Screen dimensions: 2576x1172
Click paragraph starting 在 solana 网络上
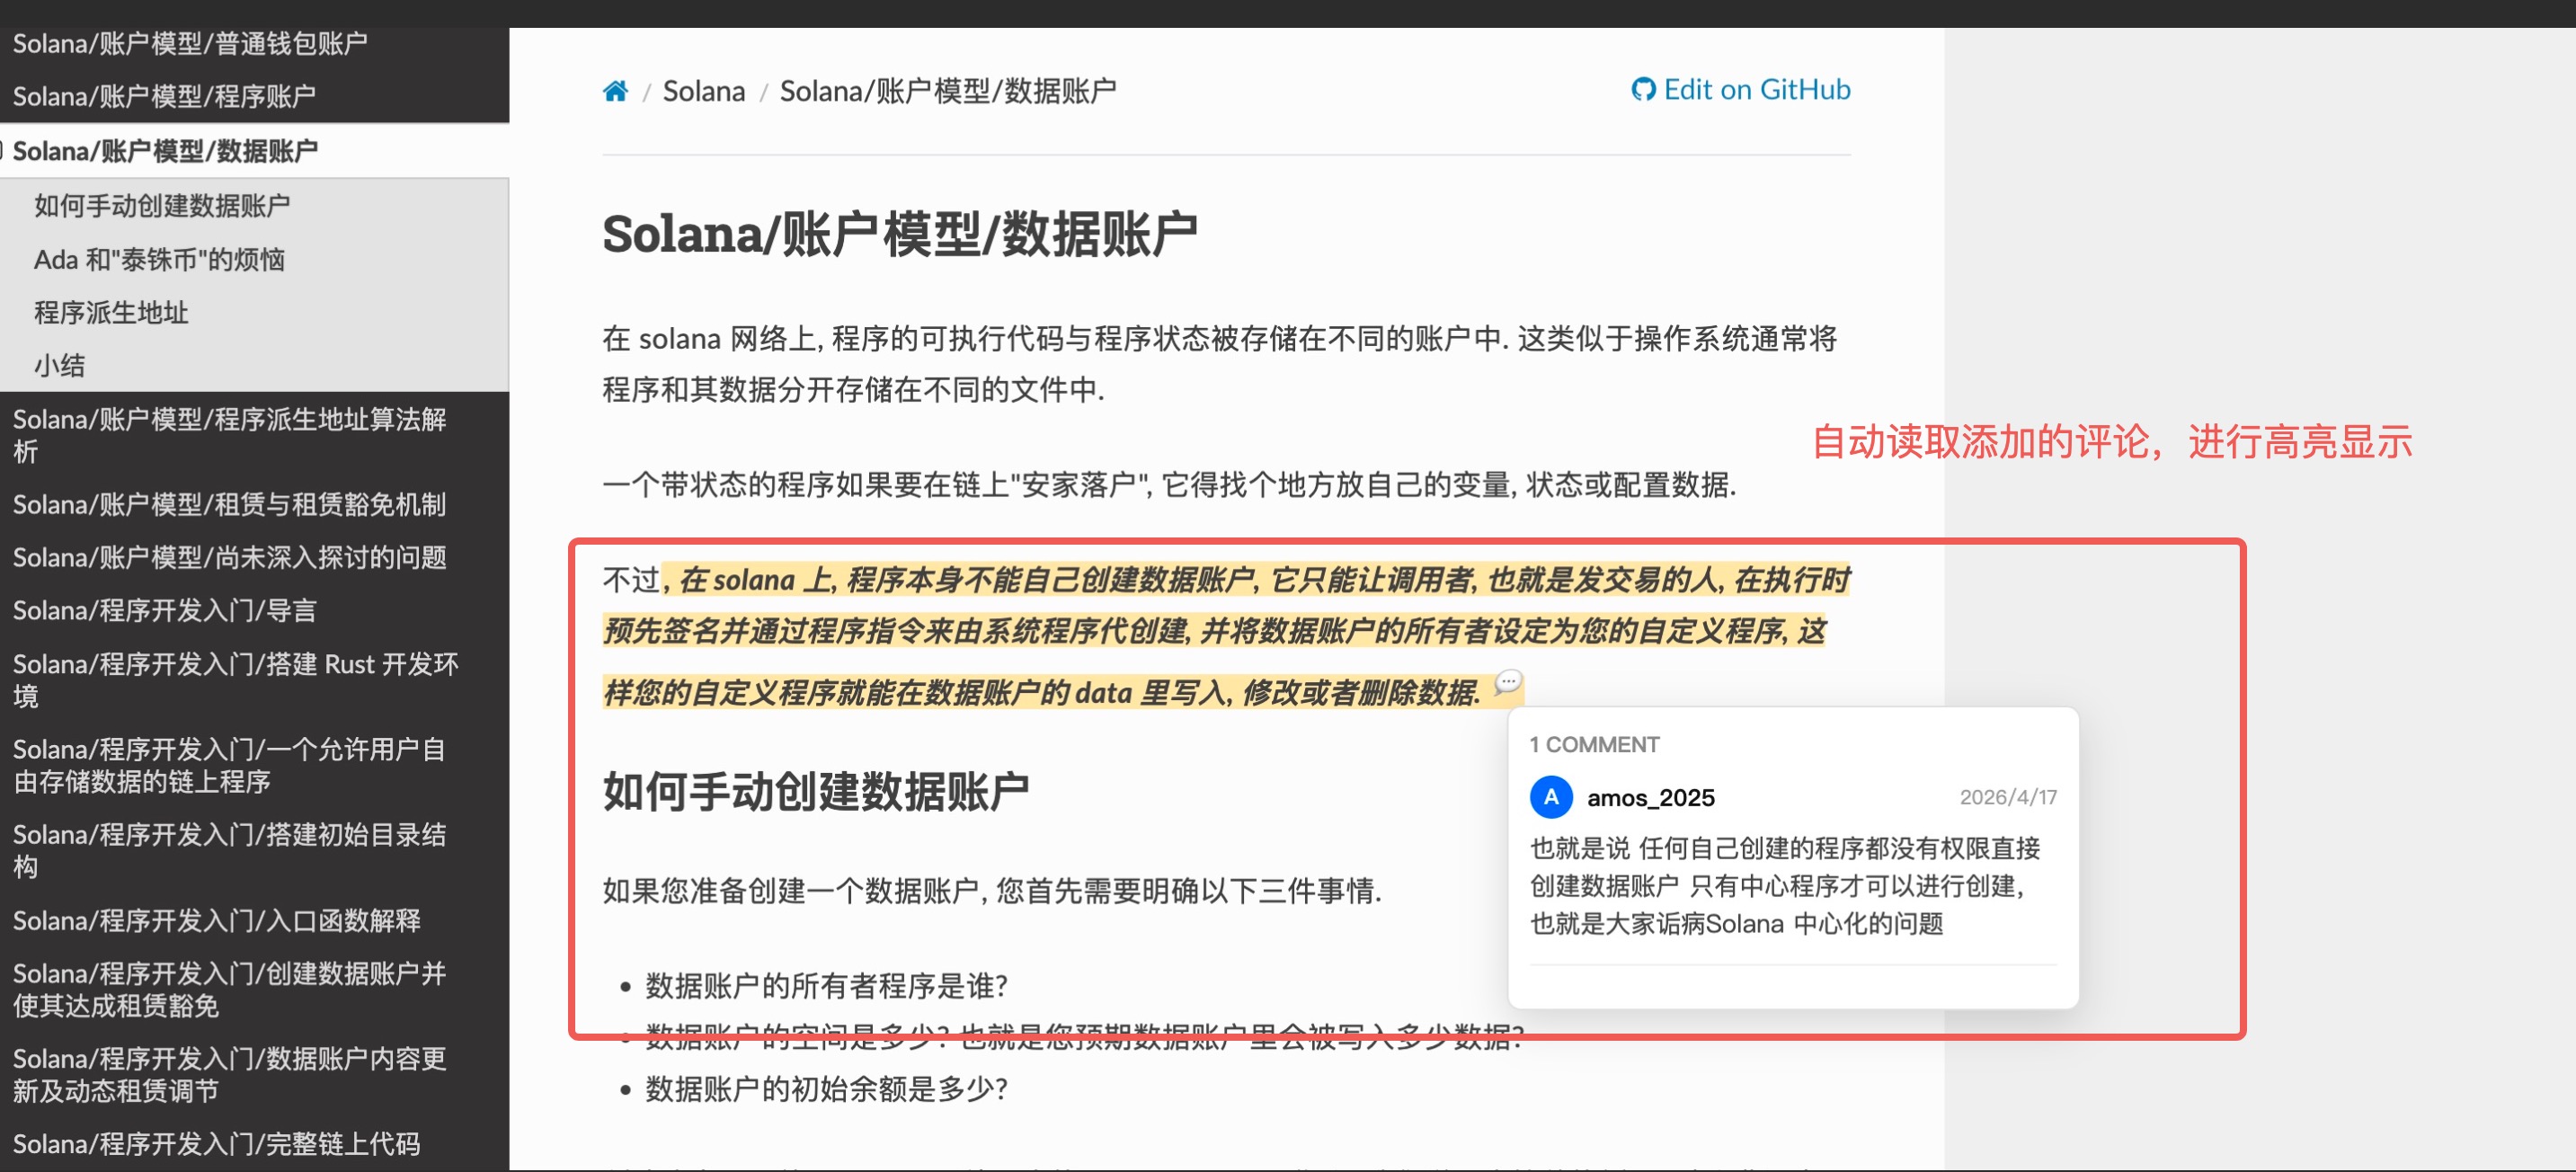(1220, 364)
